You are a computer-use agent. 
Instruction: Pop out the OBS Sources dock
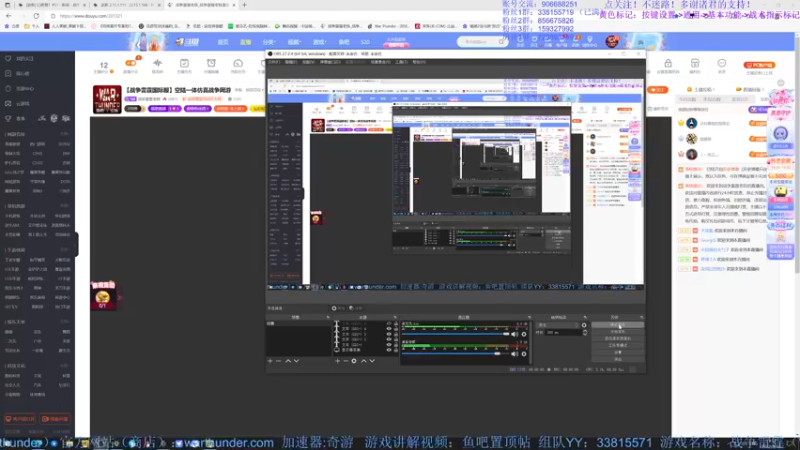click(x=395, y=317)
